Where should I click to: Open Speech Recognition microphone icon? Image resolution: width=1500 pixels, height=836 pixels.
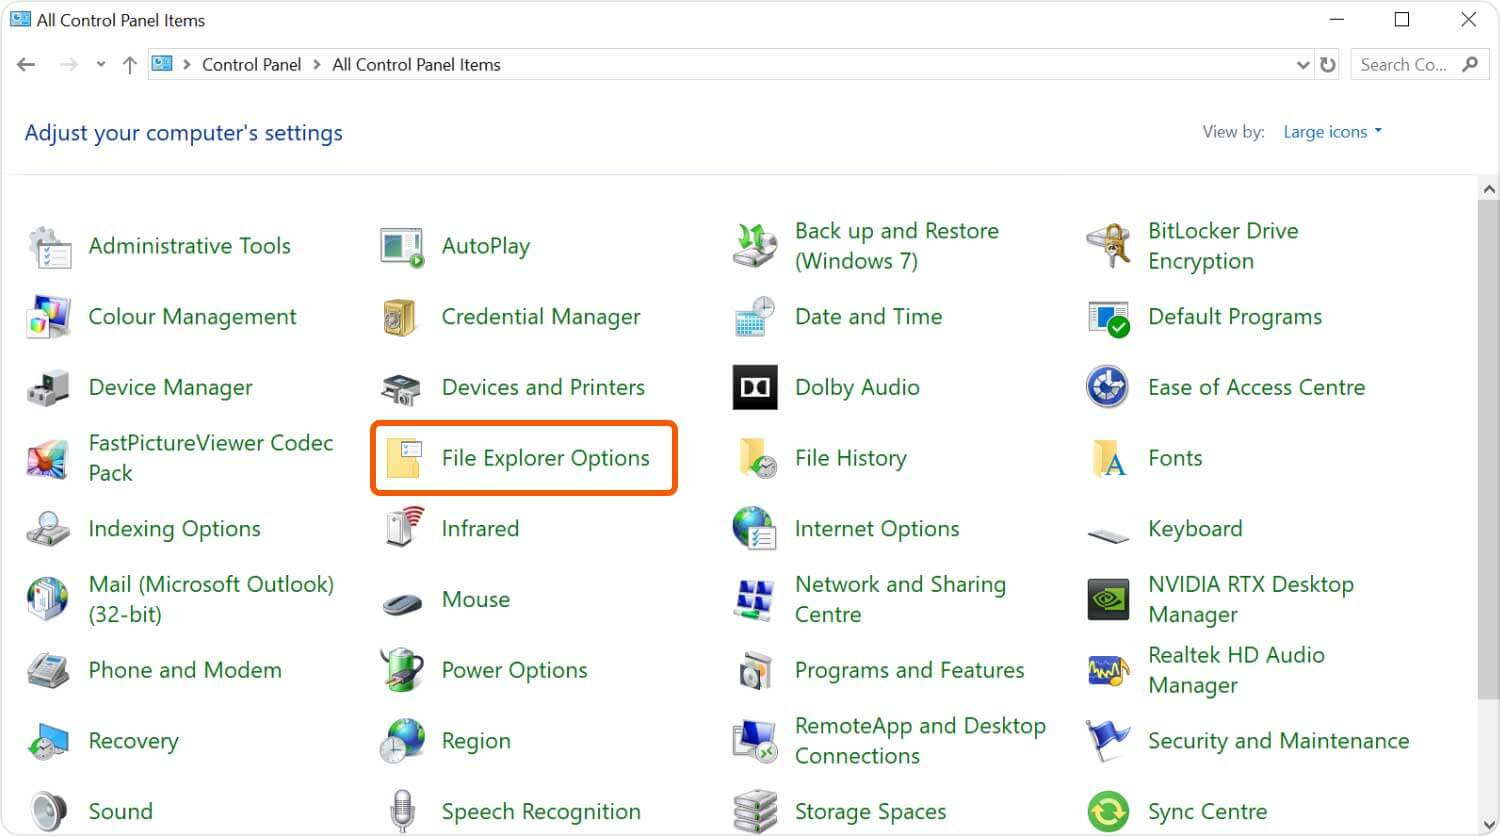pyautogui.click(x=402, y=812)
